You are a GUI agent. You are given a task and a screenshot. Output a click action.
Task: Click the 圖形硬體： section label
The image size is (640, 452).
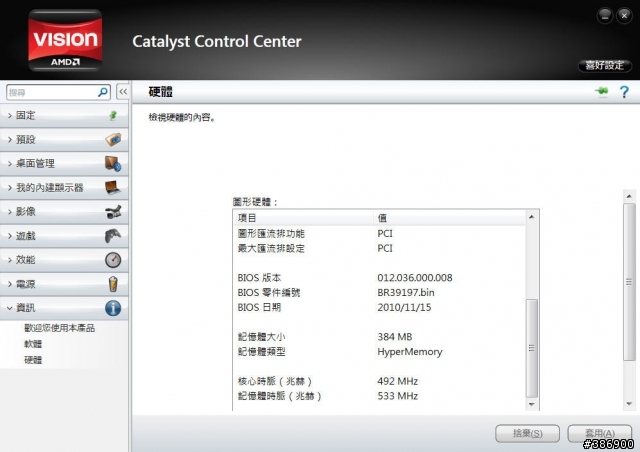coord(255,202)
